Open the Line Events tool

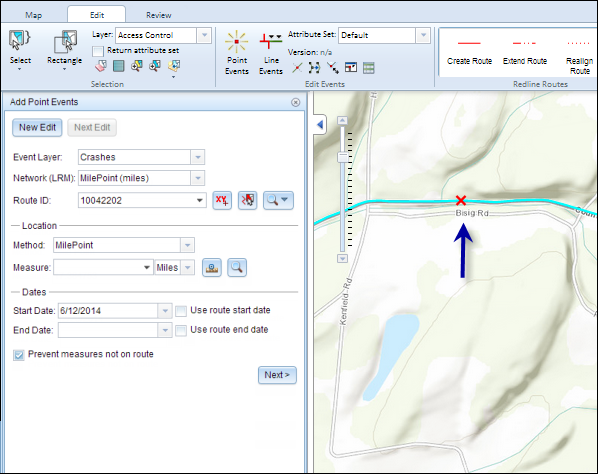point(271,53)
